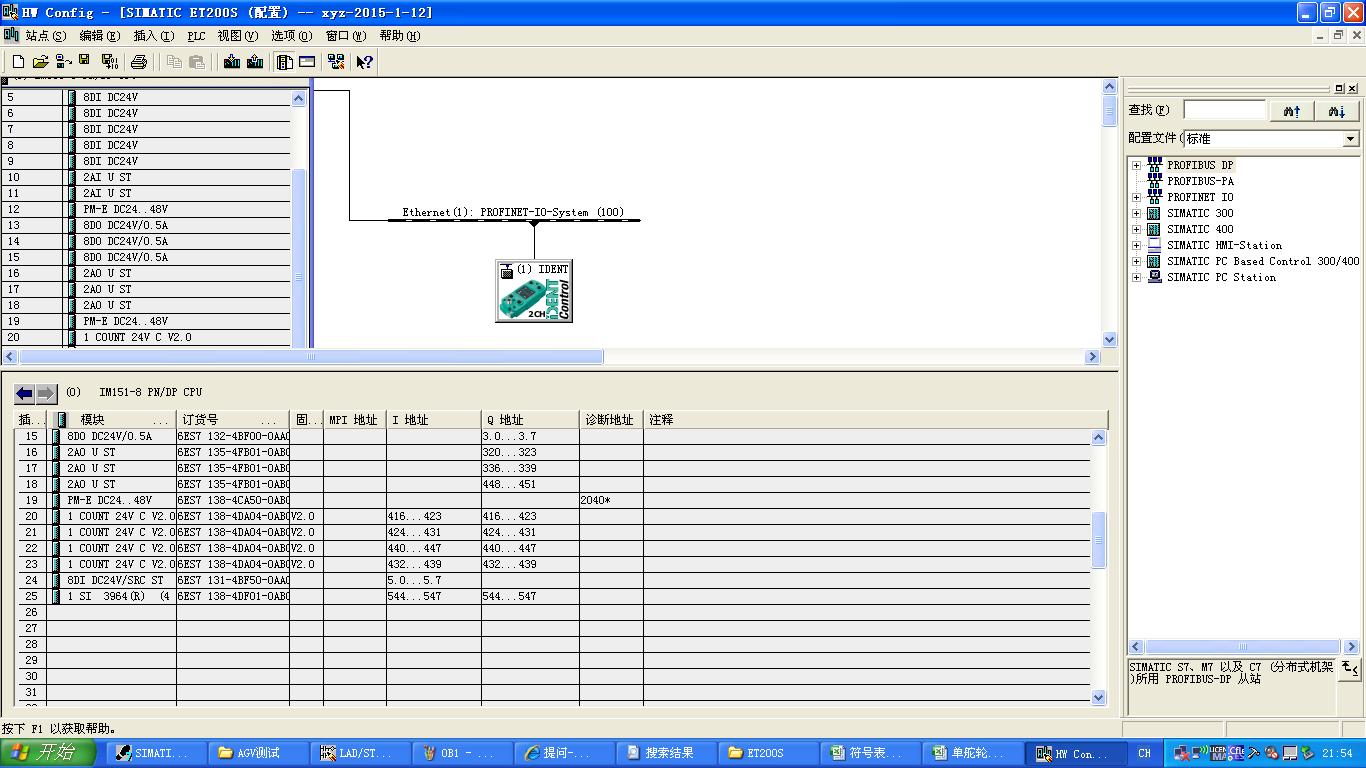Click the Open station folder icon
This screenshot has width=1366, height=768.
tap(41, 62)
